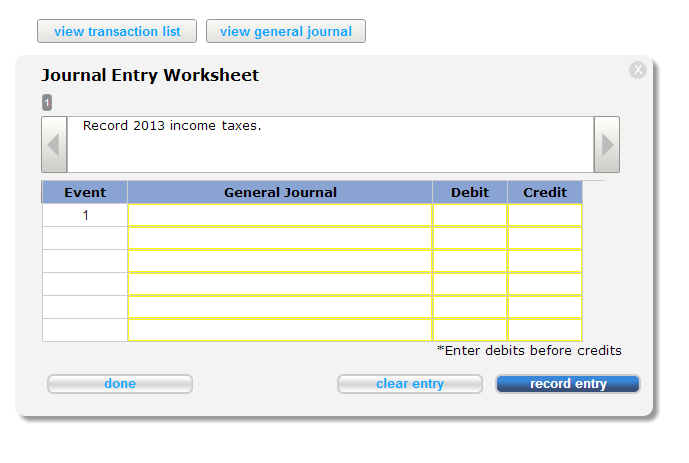Click the clear entry button
The height and width of the screenshot is (463, 689).
(410, 383)
